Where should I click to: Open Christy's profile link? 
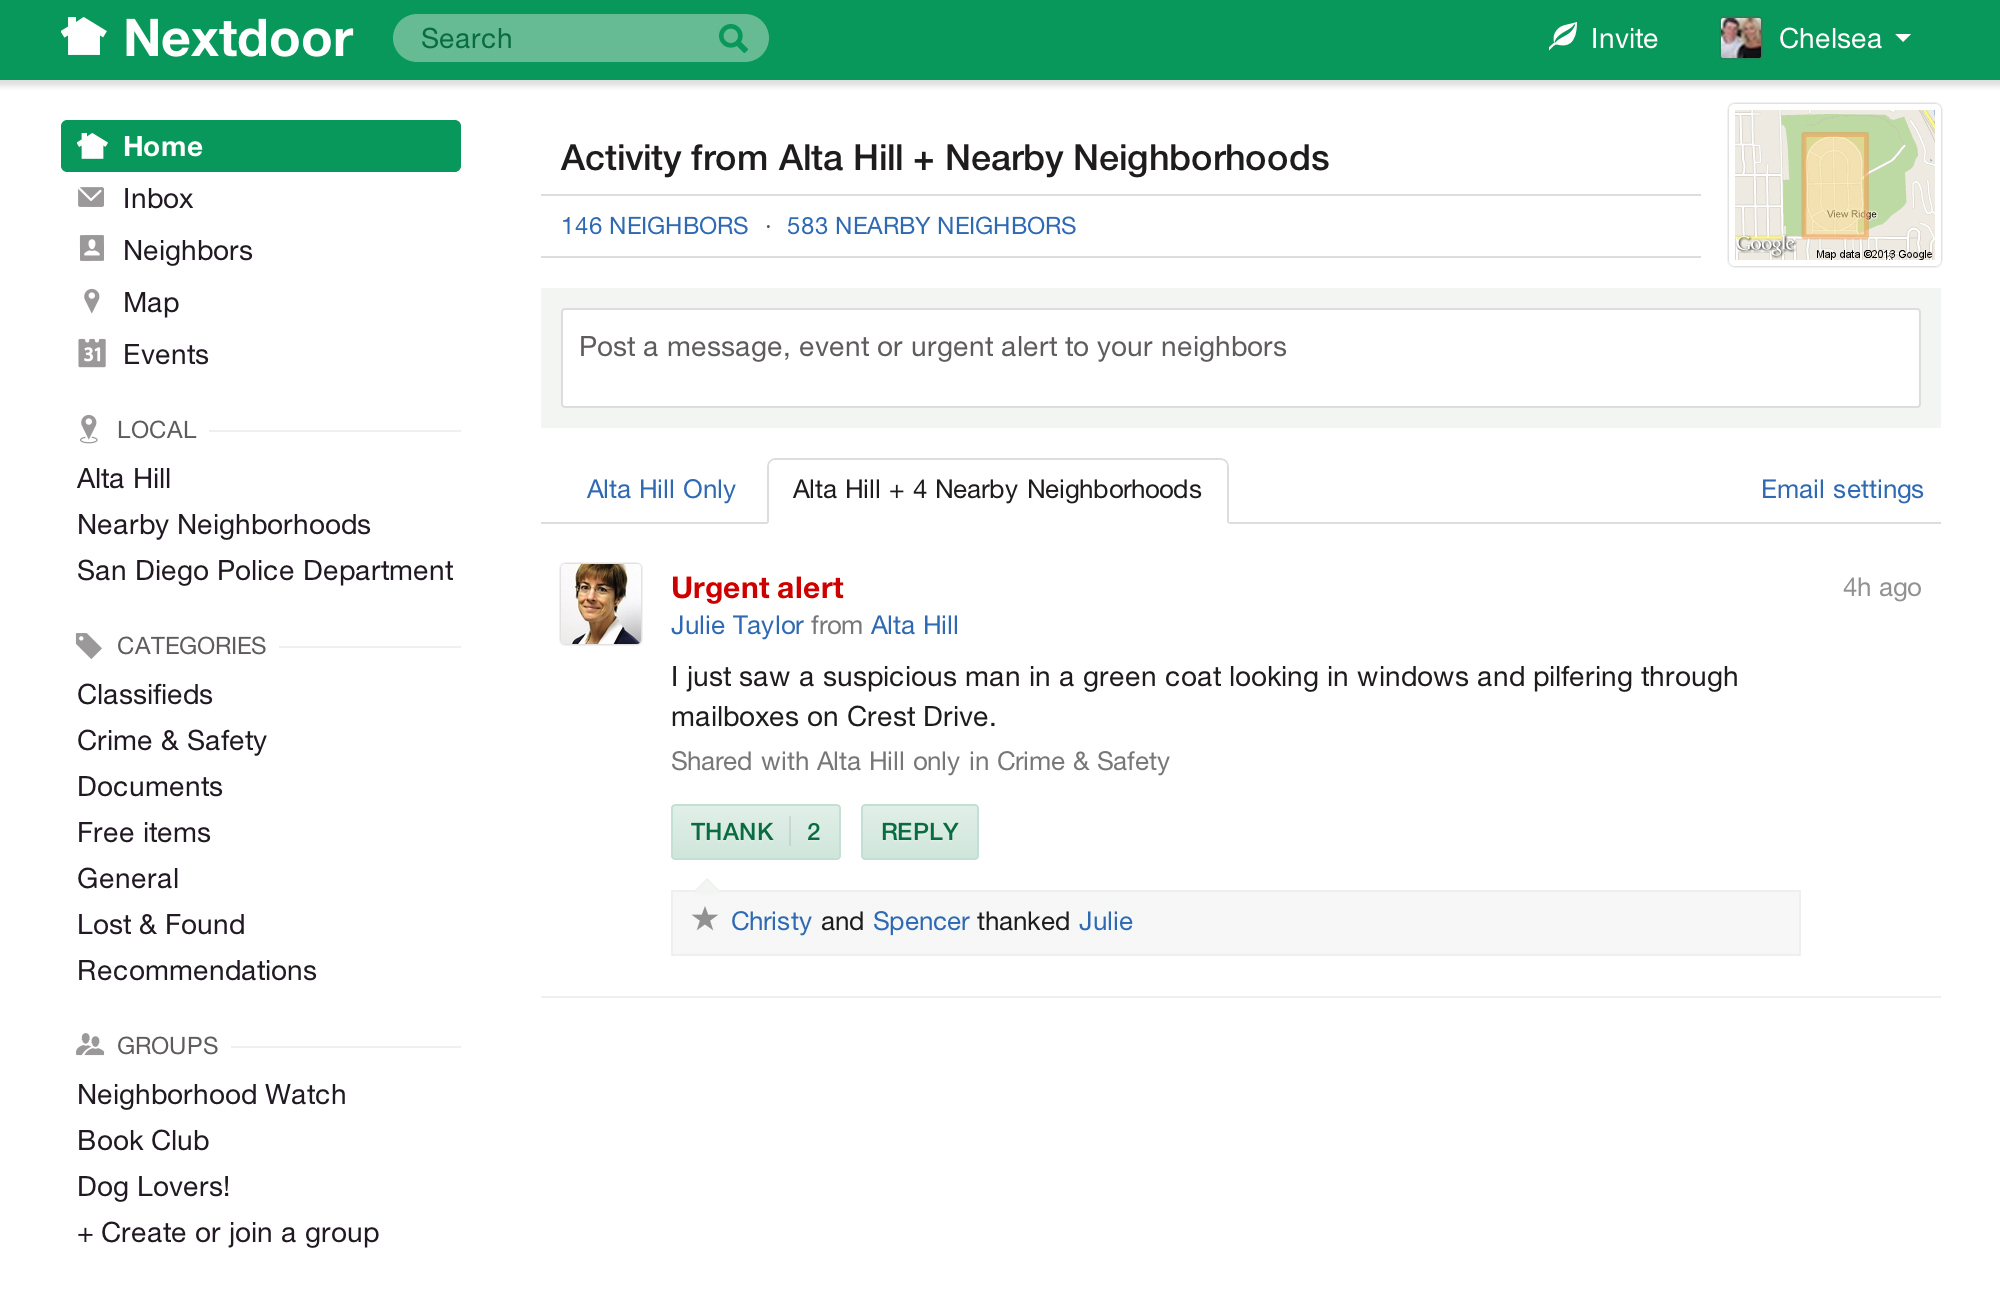tap(771, 921)
